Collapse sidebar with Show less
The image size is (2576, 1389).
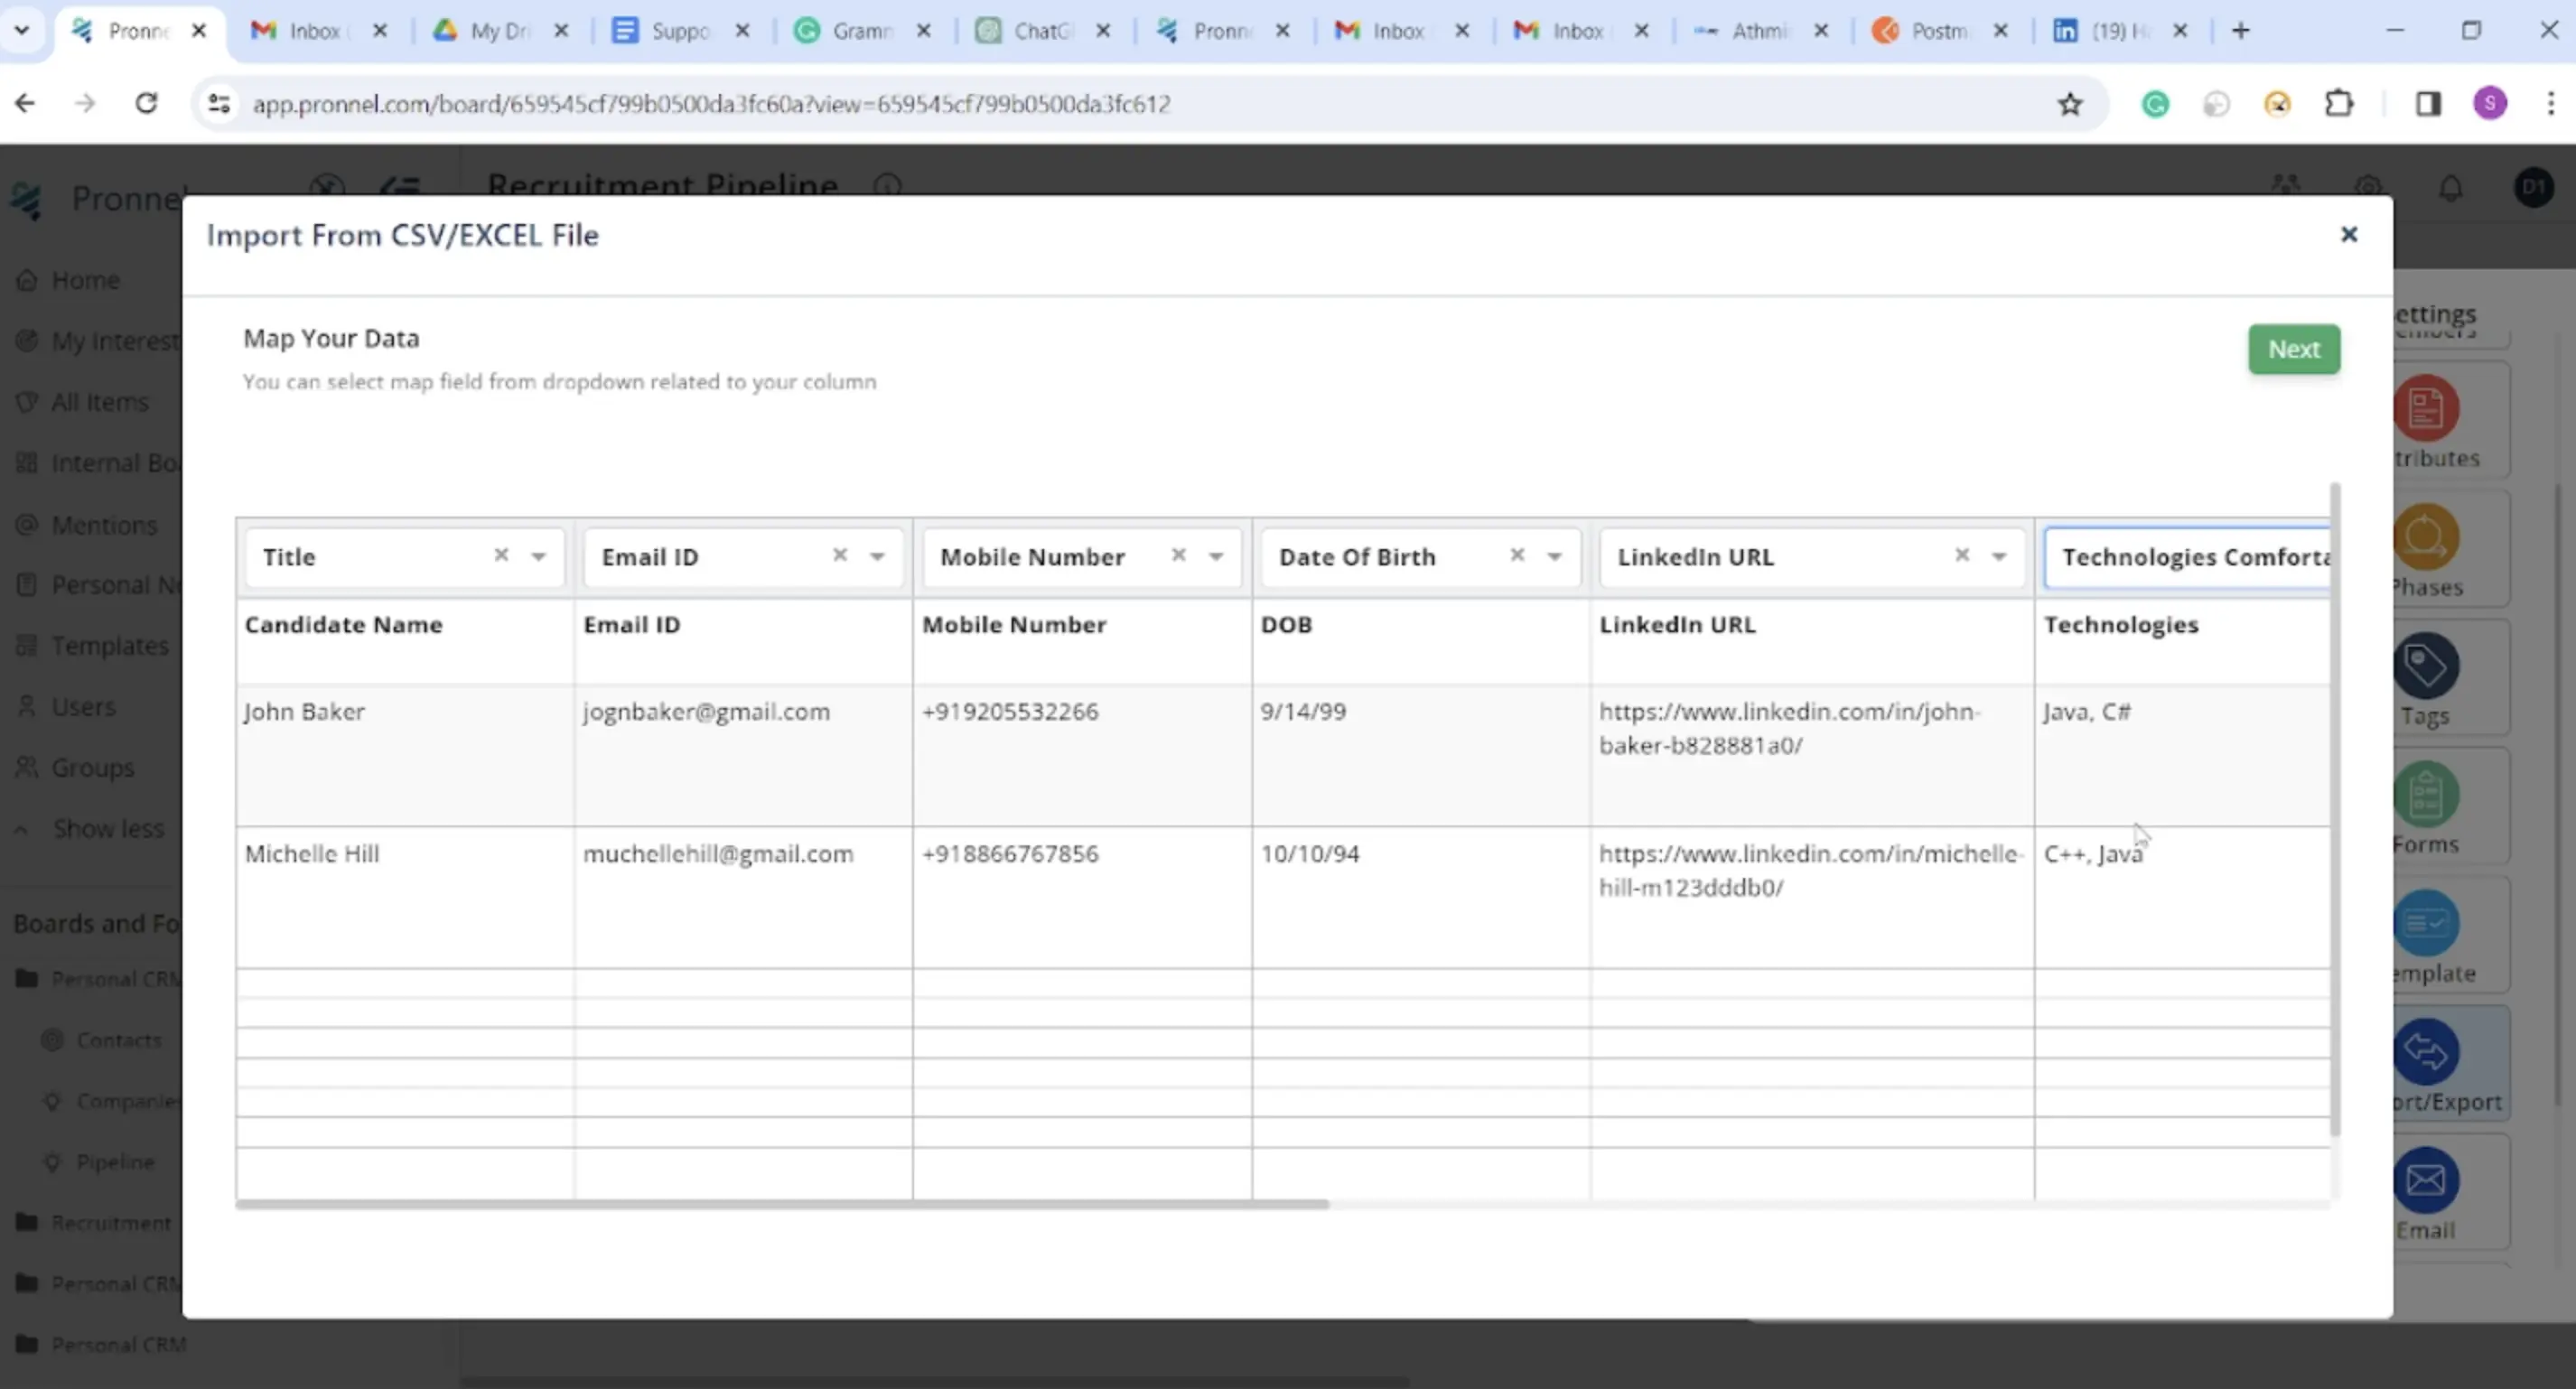click(x=108, y=828)
